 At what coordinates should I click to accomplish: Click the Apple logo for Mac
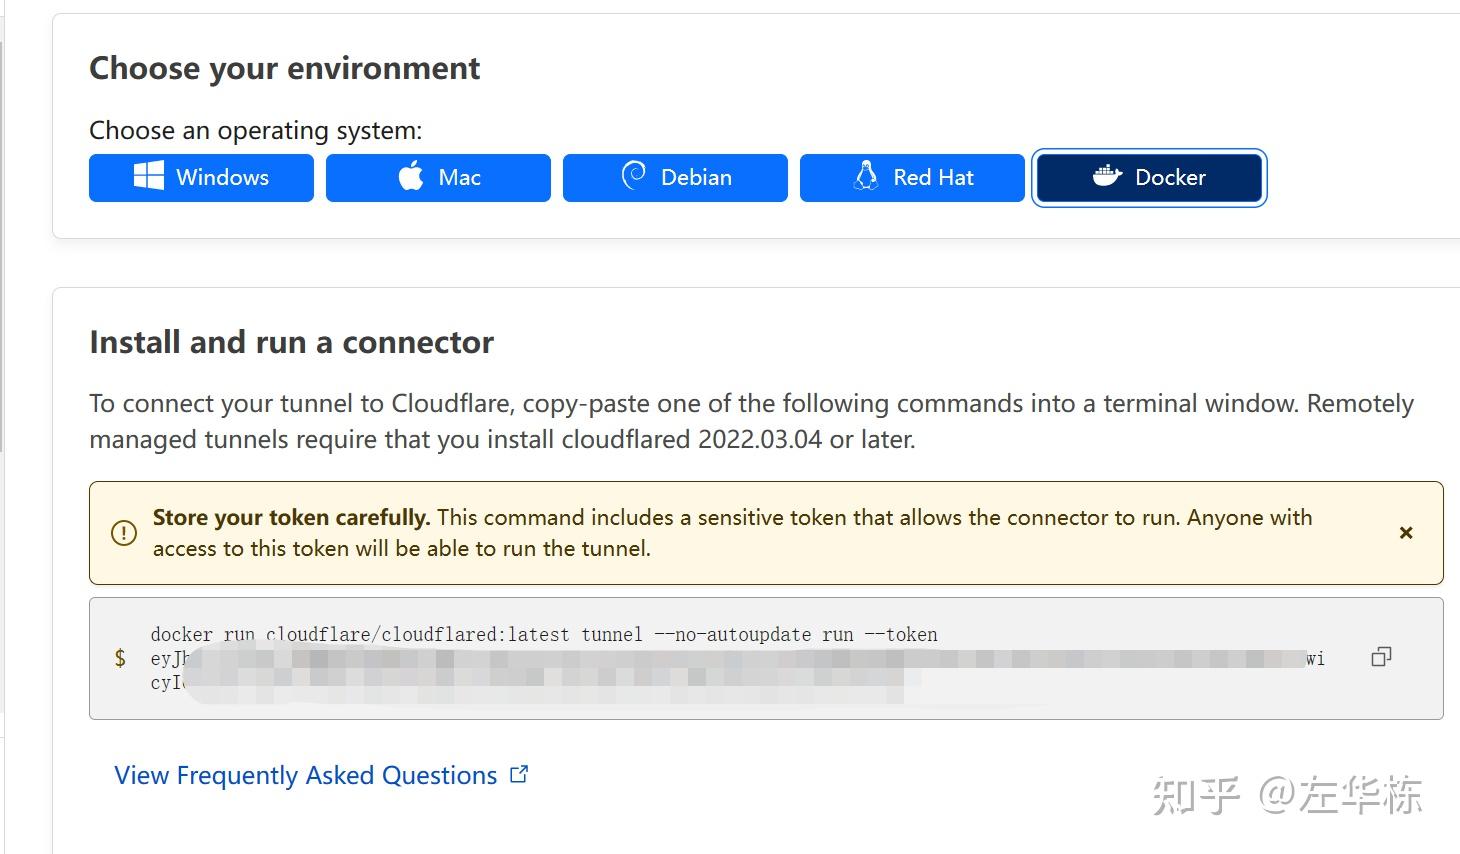(x=411, y=177)
